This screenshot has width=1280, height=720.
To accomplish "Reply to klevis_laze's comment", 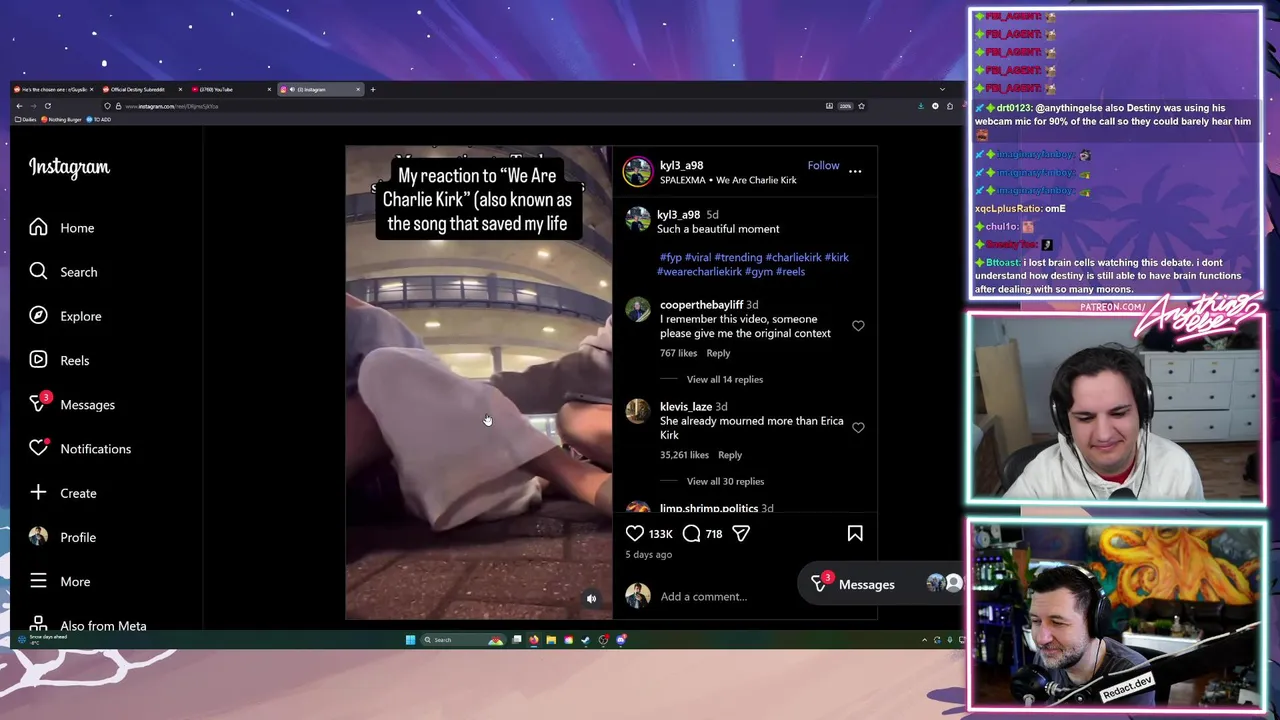I will pos(730,455).
